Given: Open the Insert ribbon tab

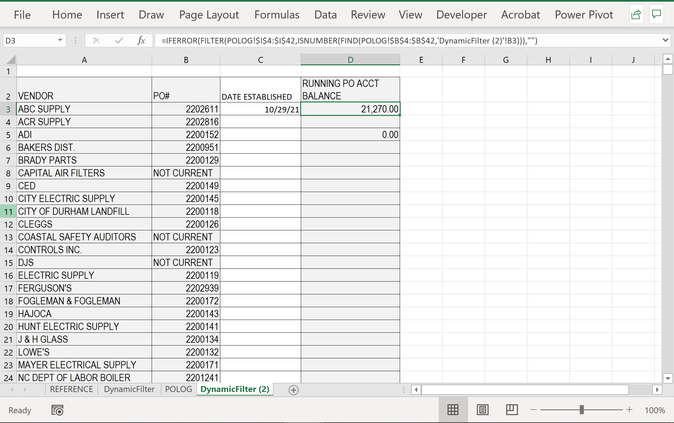Looking at the screenshot, I should click(110, 15).
